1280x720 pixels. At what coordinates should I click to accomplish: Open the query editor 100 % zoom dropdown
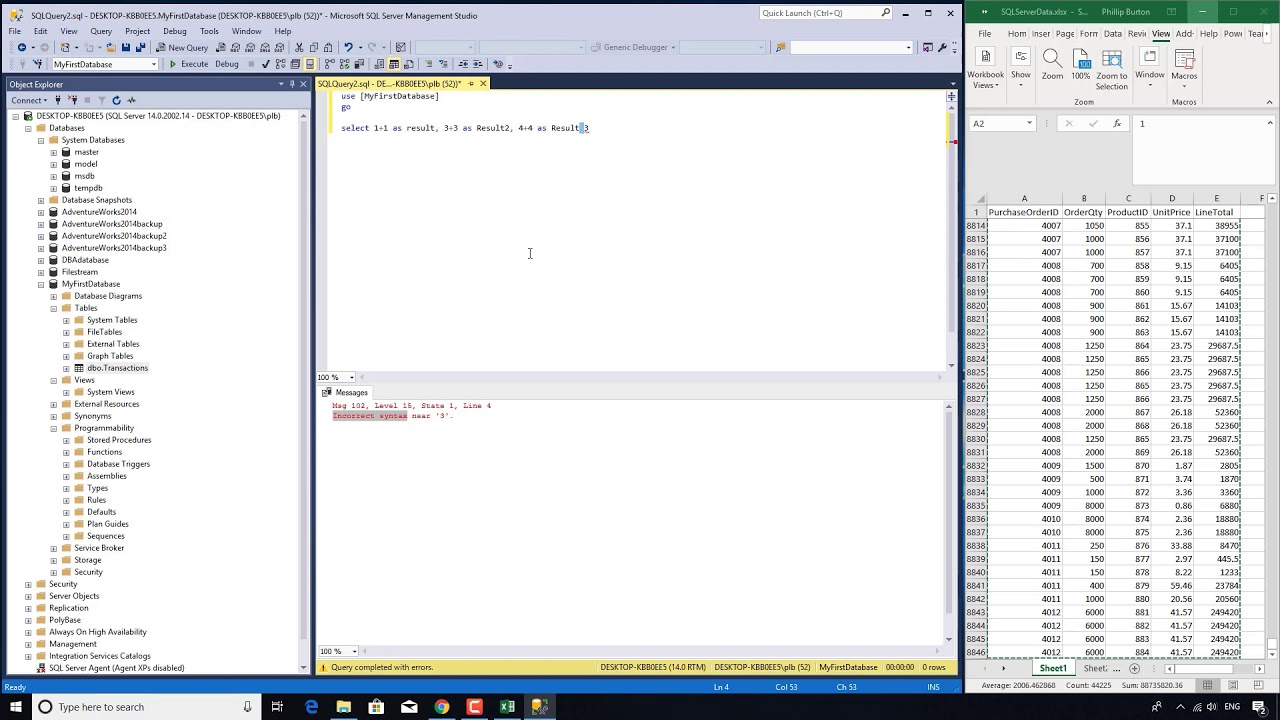coord(351,377)
